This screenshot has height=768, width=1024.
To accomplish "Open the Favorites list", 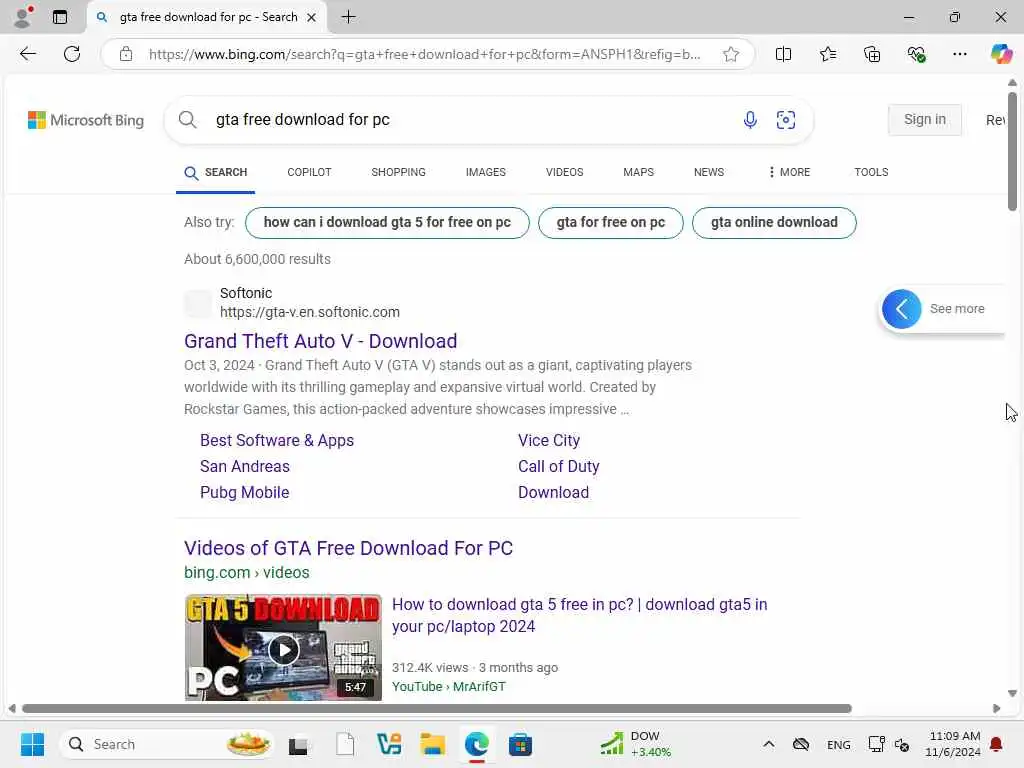I will 827,54.
